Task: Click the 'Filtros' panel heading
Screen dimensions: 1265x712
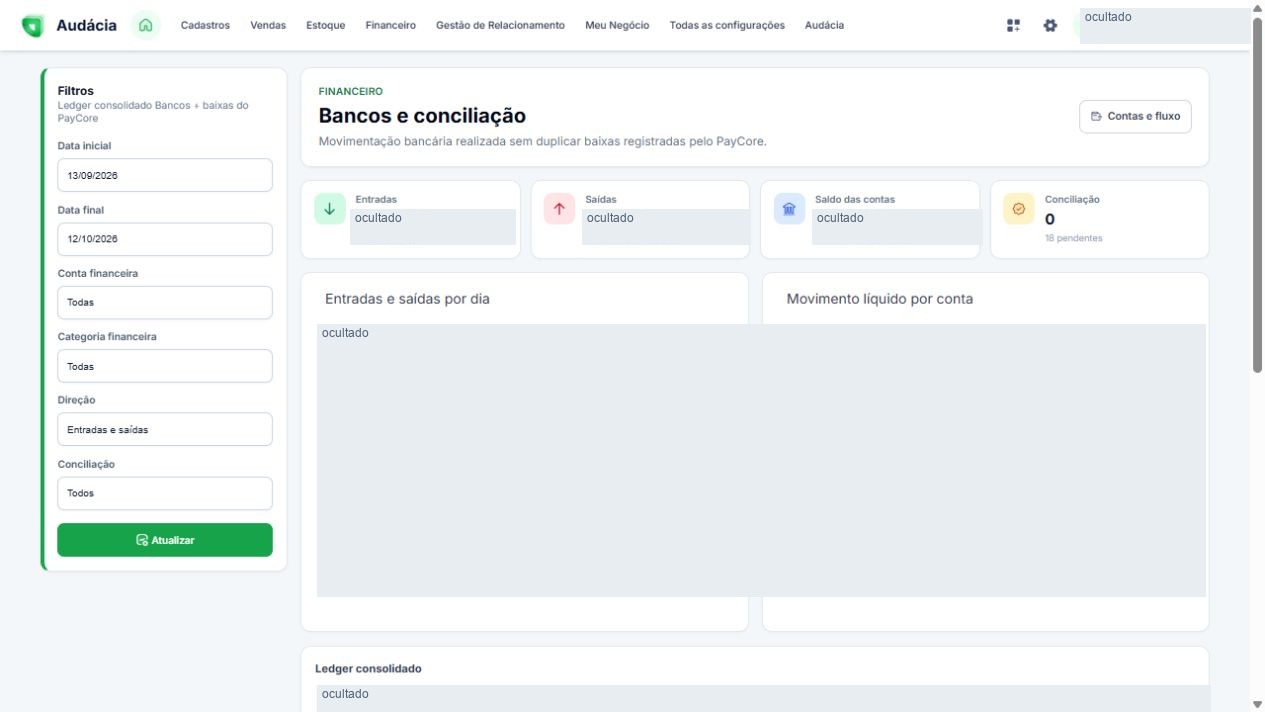Action: (75, 91)
